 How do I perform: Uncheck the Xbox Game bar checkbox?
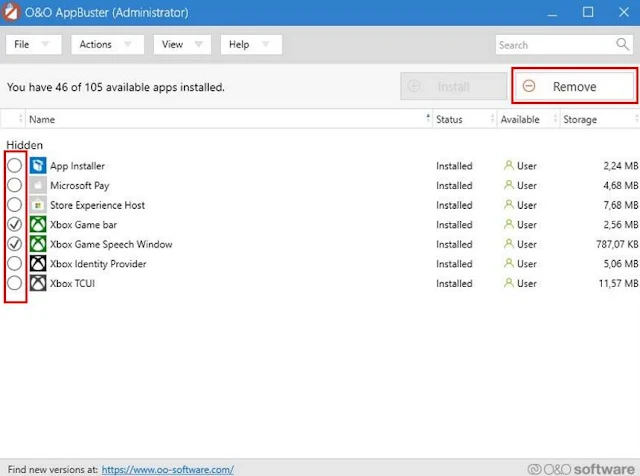tap(15, 224)
